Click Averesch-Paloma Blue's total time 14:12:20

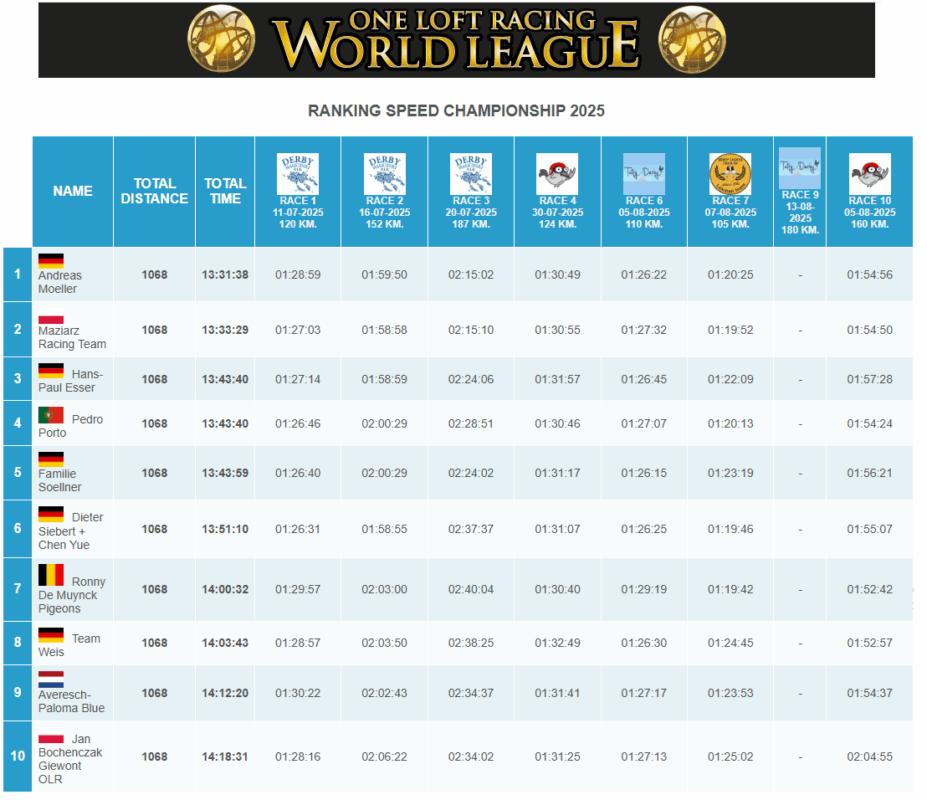(225, 693)
